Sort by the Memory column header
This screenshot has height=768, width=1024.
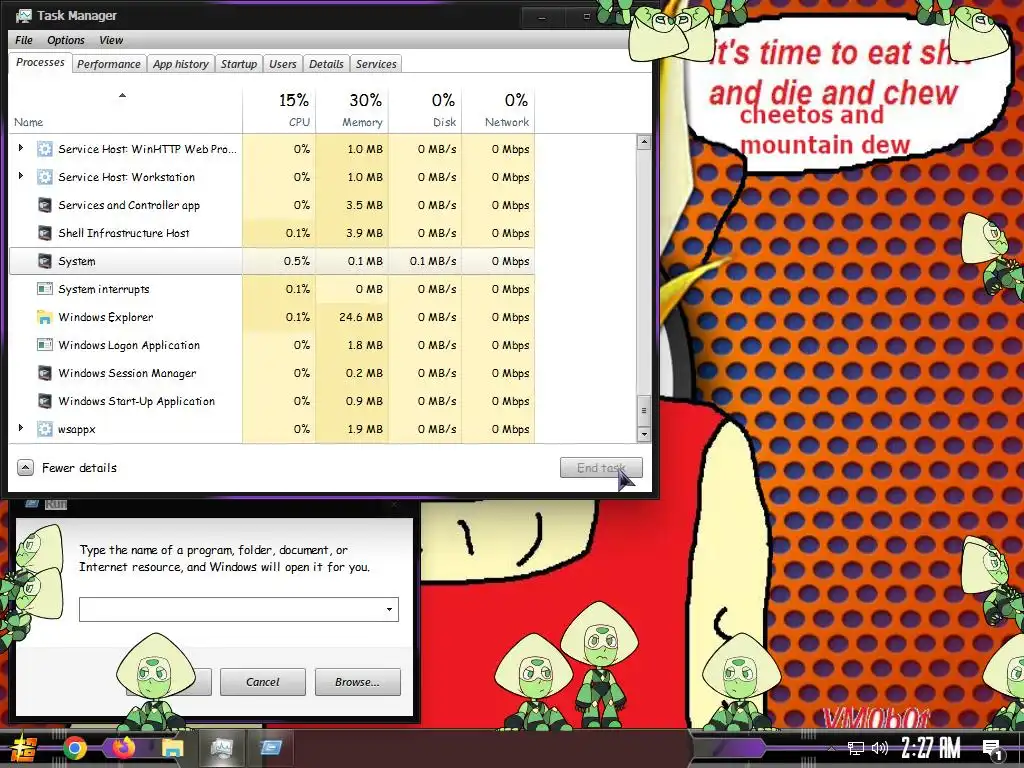[353, 110]
